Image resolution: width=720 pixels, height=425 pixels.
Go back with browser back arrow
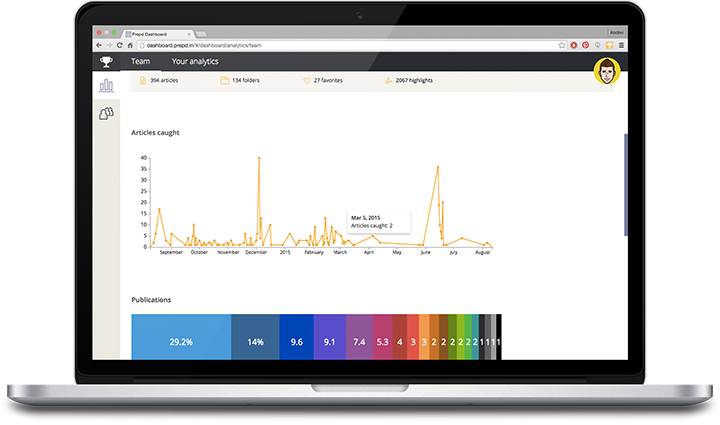point(99,45)
